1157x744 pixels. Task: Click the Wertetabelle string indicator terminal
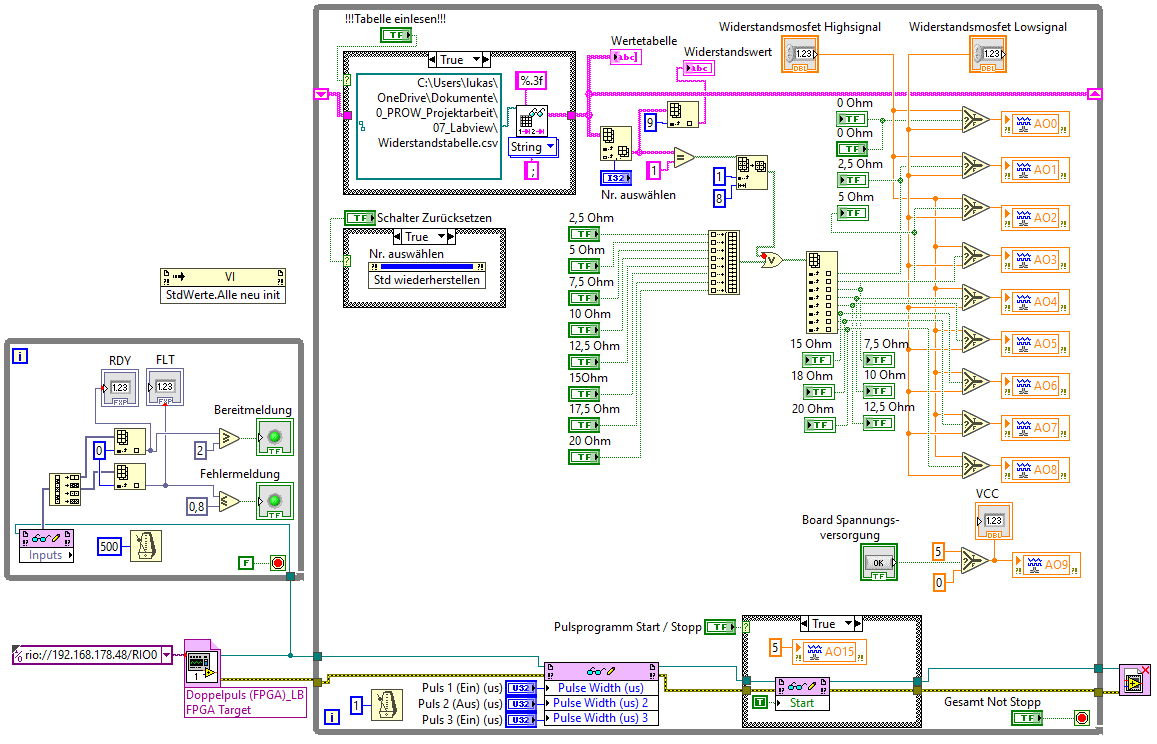click(626, 57)
